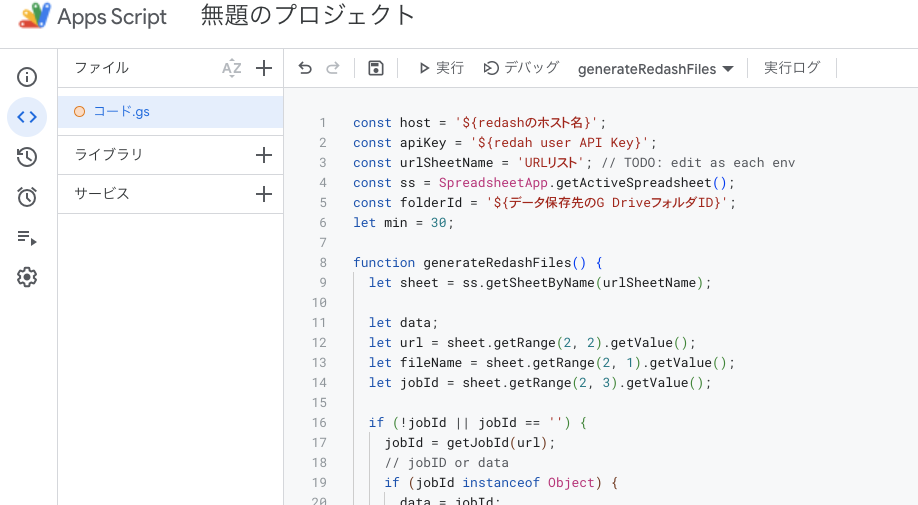
Task: Select the コード.gs file
Action: click(x=170, y=112)
